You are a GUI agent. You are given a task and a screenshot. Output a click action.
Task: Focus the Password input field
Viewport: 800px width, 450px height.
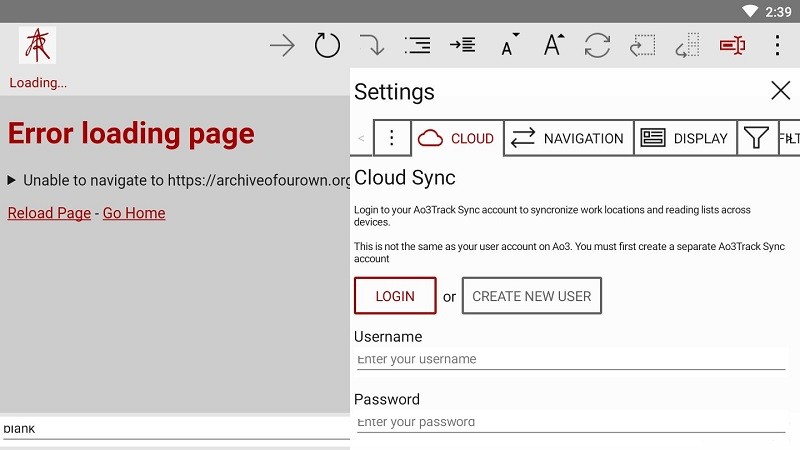(571, 422)
